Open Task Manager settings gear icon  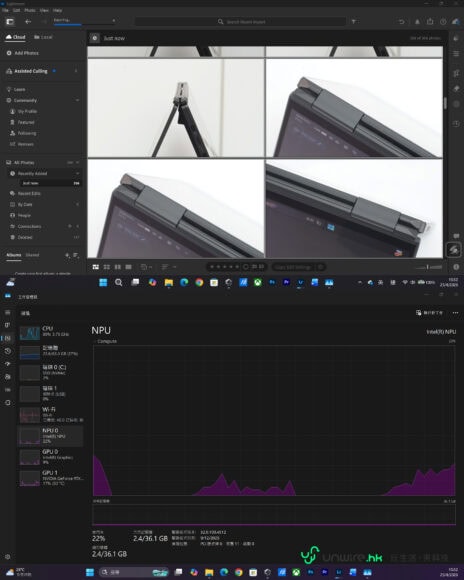pos(7,556)
